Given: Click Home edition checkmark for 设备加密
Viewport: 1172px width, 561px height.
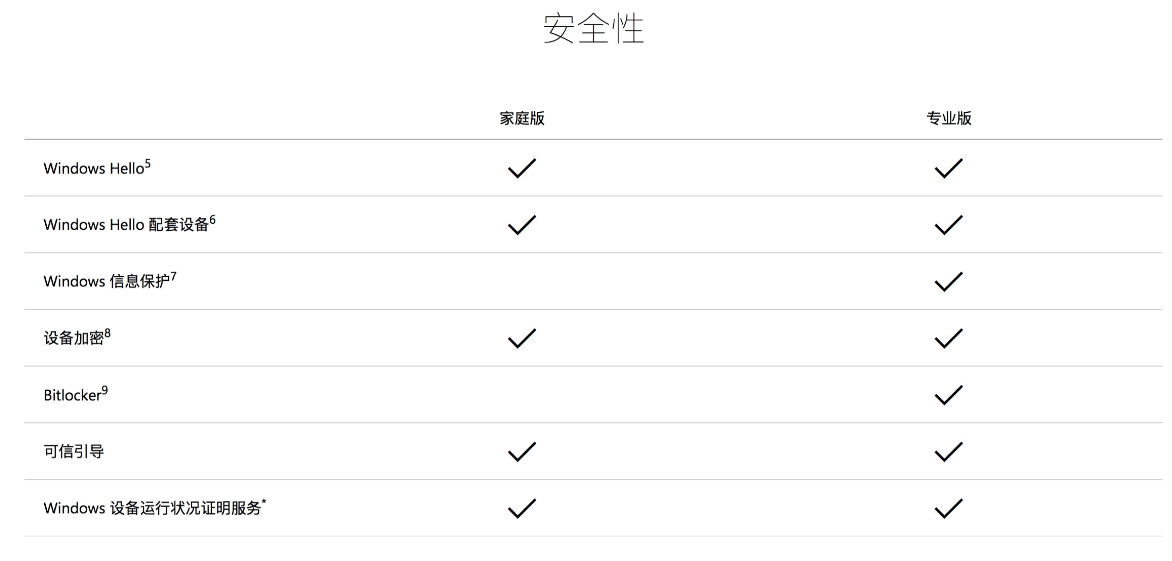Looking at the screenshot, I should pos(522,338).
